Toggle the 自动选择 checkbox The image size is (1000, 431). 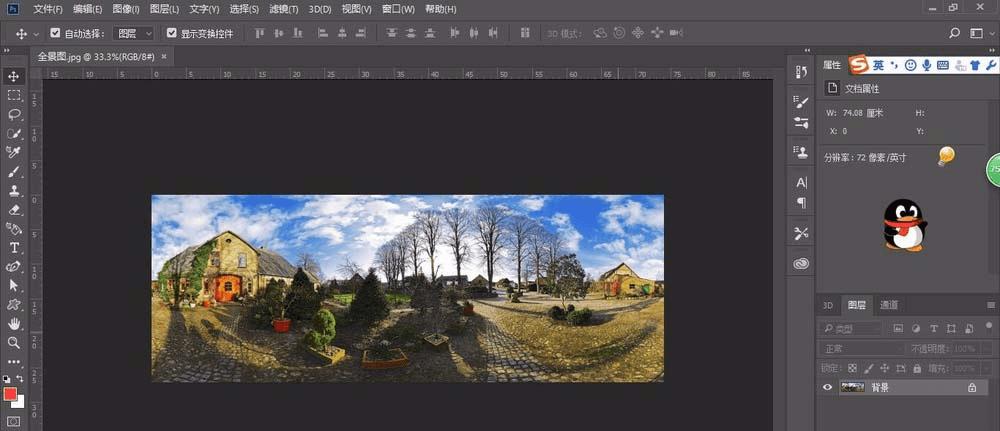56,33
